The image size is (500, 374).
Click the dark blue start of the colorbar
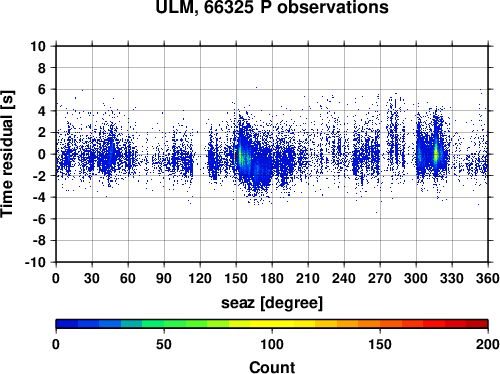pos(67,324)
